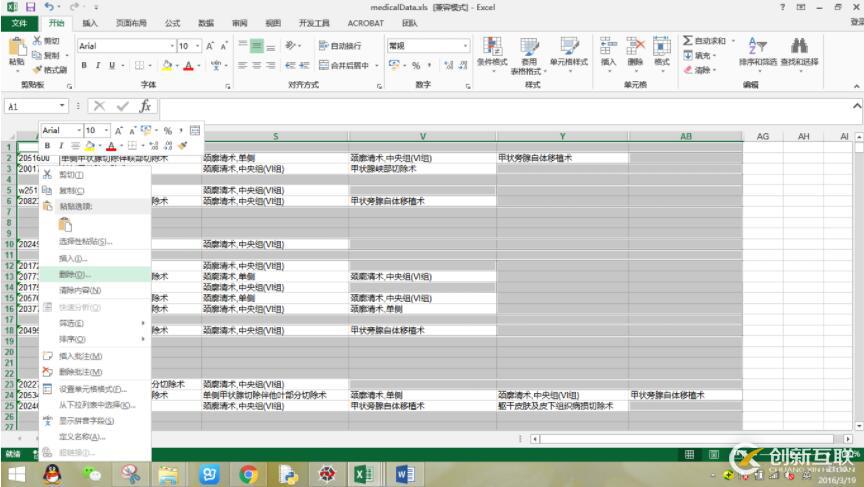Switch to the ACROBAT ribbon tab
864x487 pixels.
tap(365, 23)
